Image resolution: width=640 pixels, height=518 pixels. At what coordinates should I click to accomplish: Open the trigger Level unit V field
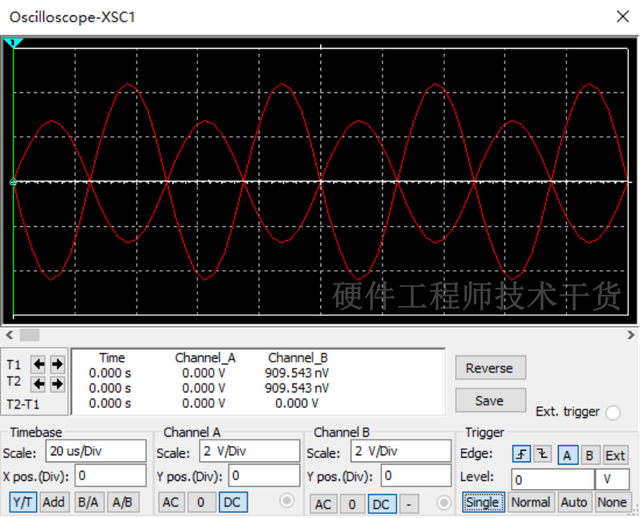coord(611,479)
